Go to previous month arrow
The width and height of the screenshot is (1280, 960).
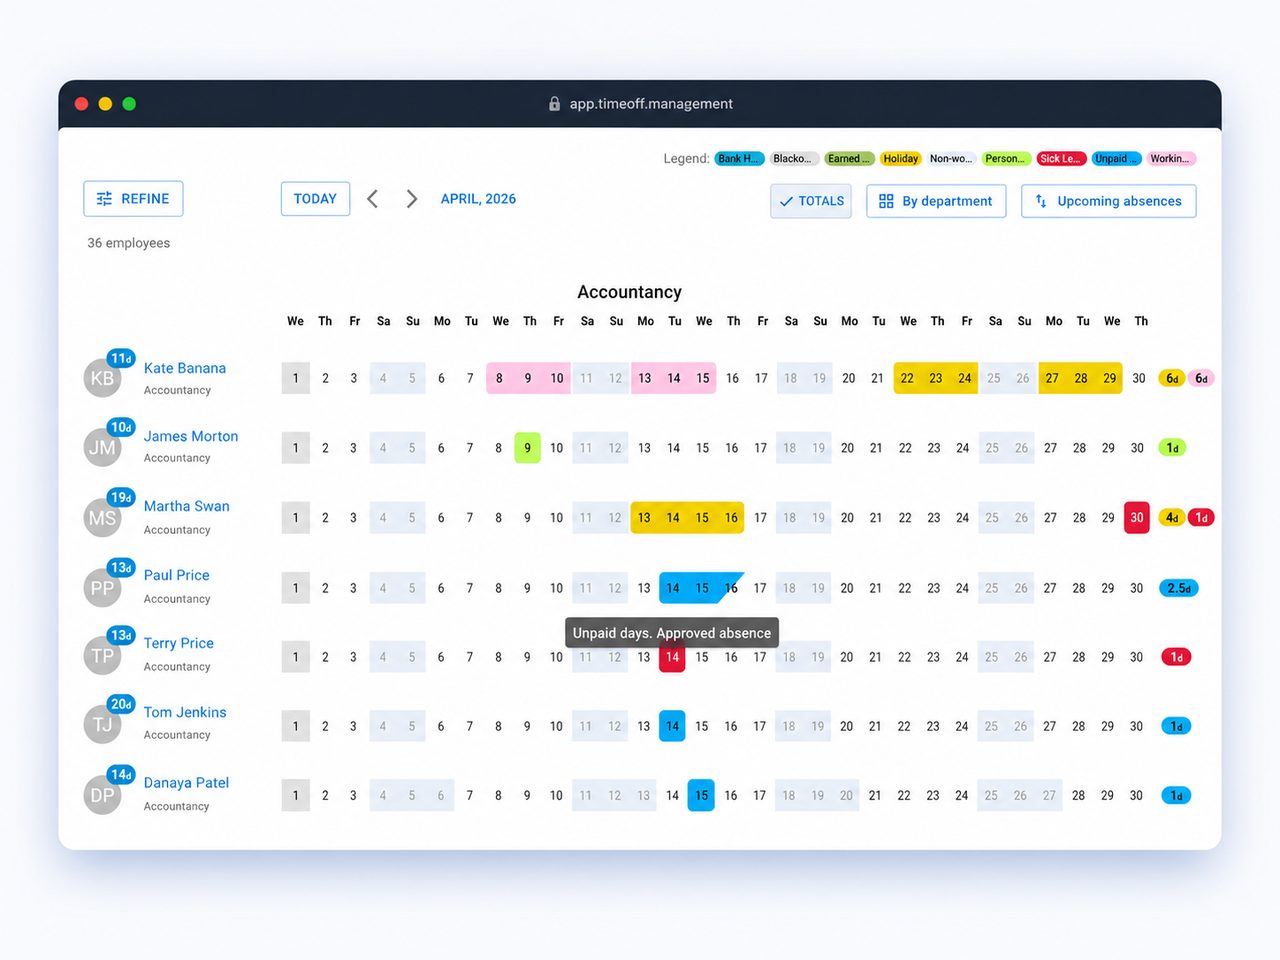372,199
